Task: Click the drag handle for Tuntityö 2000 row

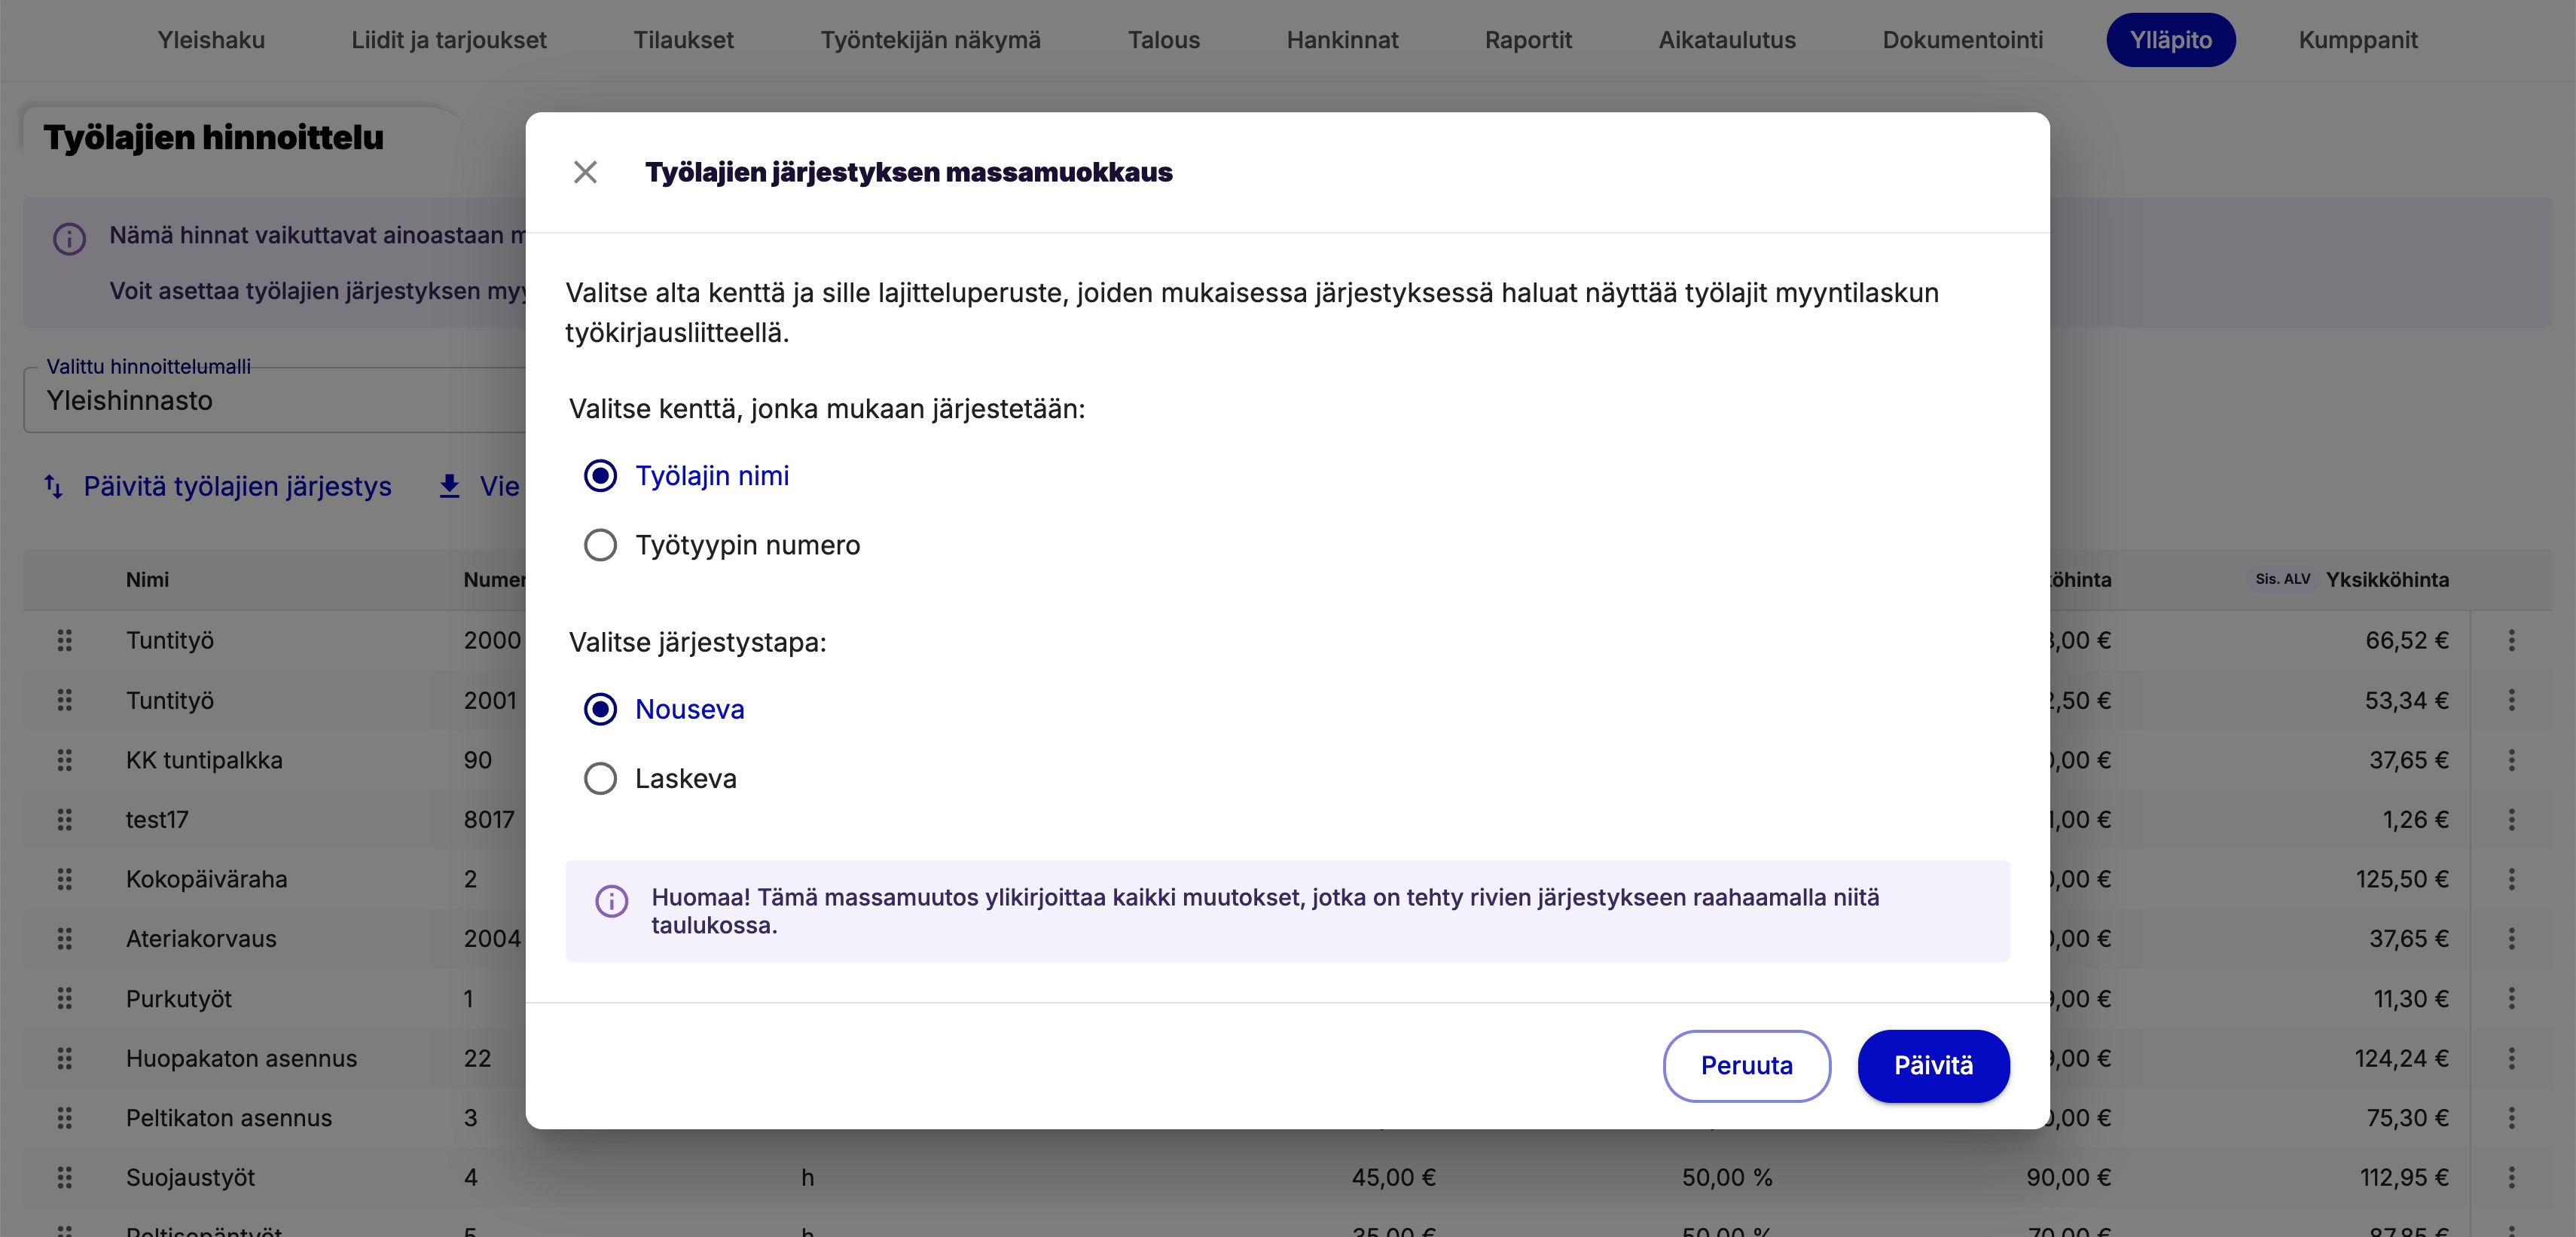Action: click(65, 640)
